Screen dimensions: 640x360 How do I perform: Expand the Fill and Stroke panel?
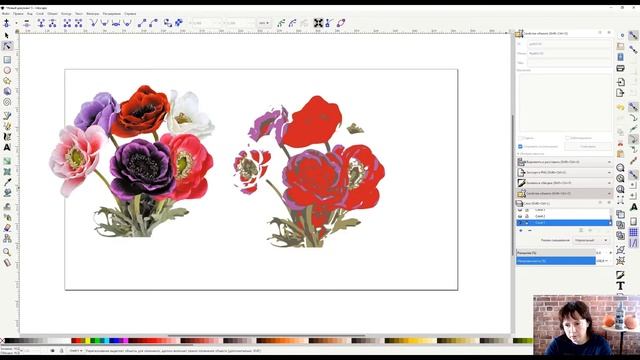pyautogui.click(x=564, y=183)
